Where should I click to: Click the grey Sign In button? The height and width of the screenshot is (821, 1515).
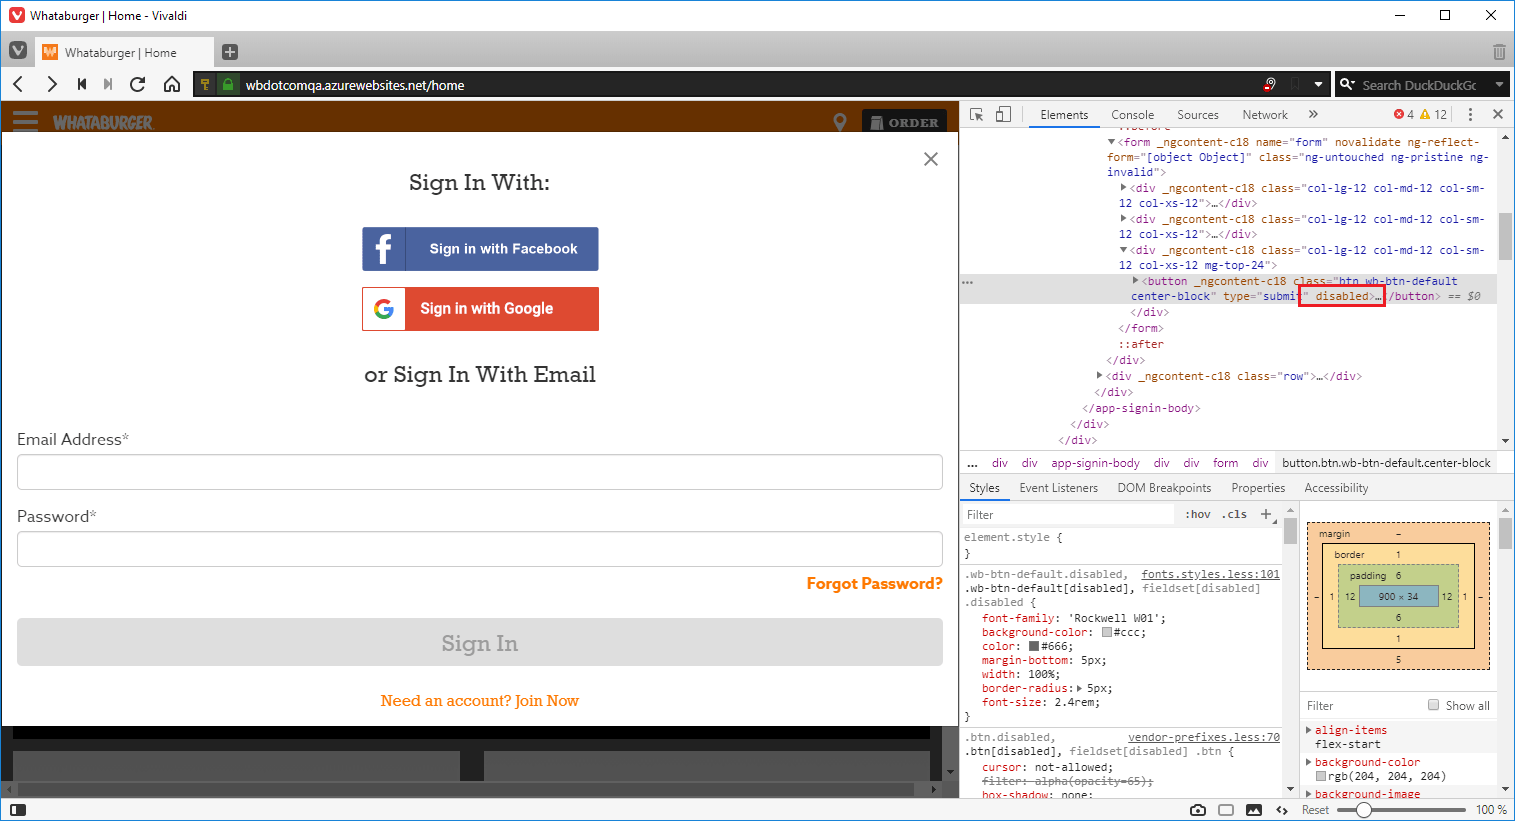(480, 642)
